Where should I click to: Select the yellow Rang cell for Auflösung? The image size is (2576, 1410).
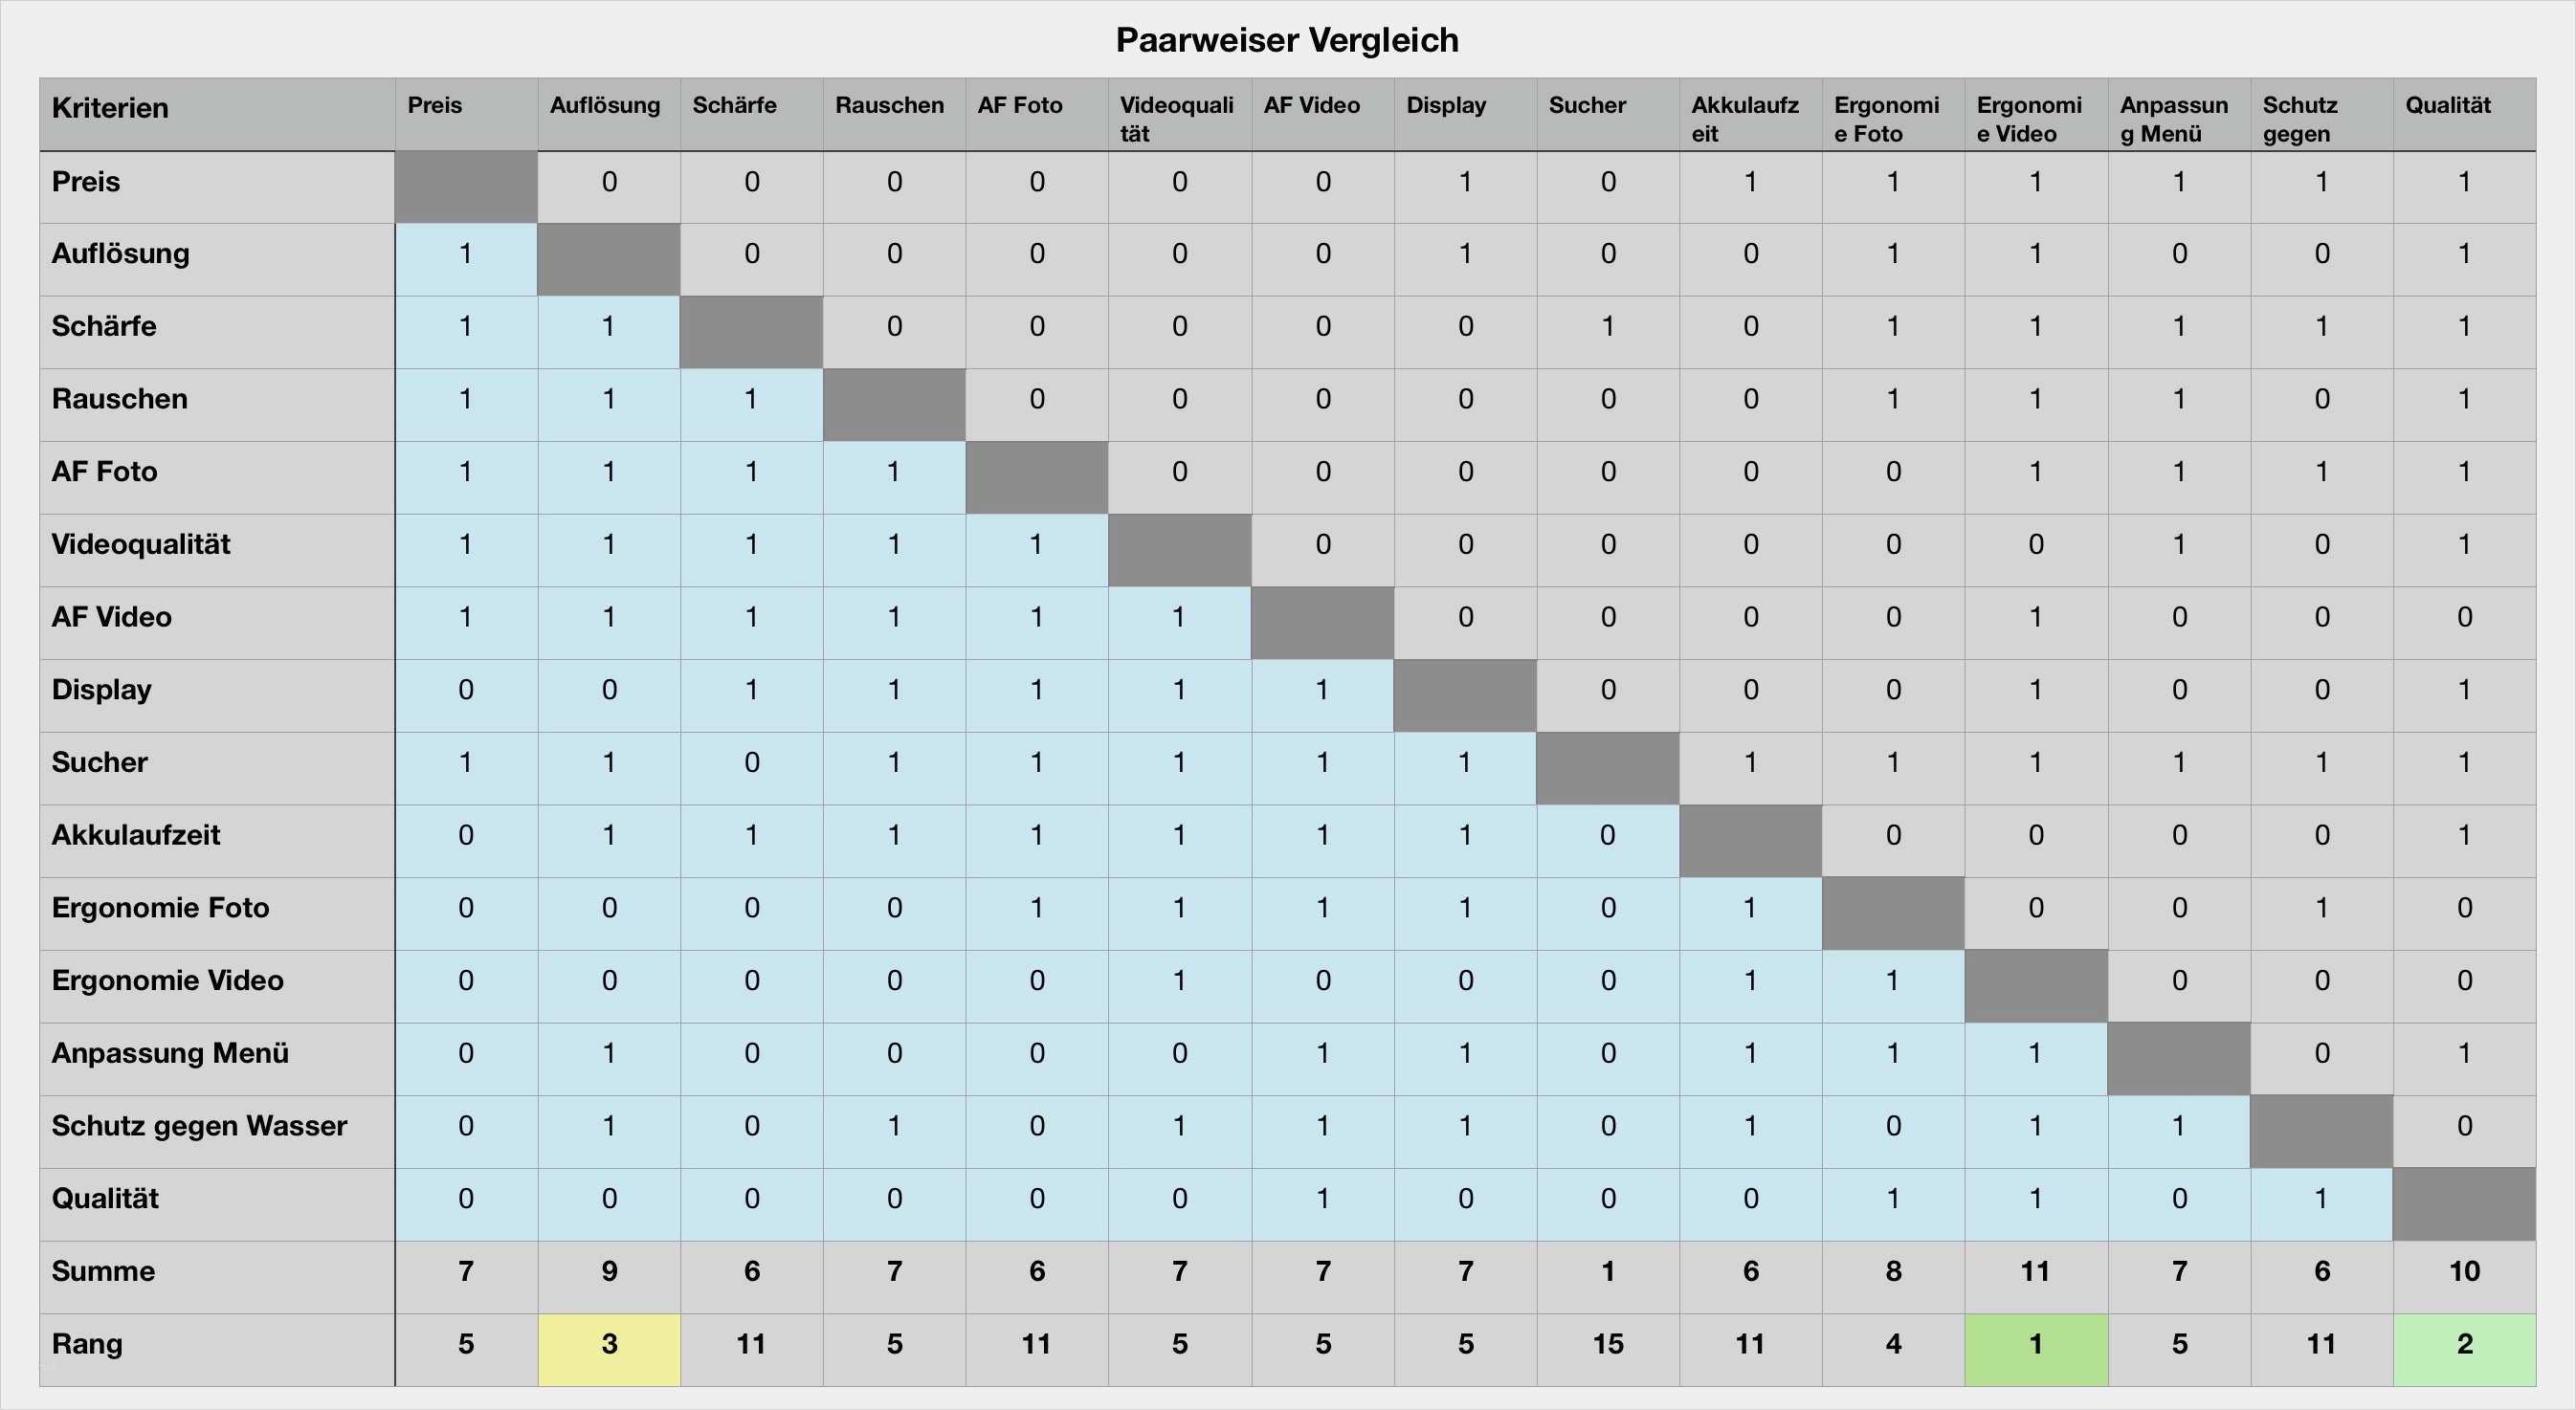609,1344
